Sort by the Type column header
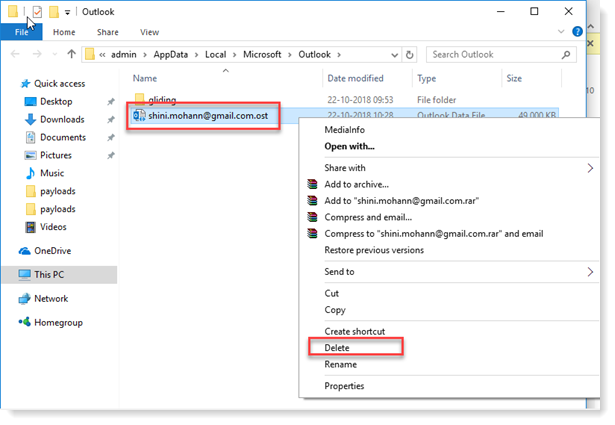This screenshot has width=615, height=425. 426,78
